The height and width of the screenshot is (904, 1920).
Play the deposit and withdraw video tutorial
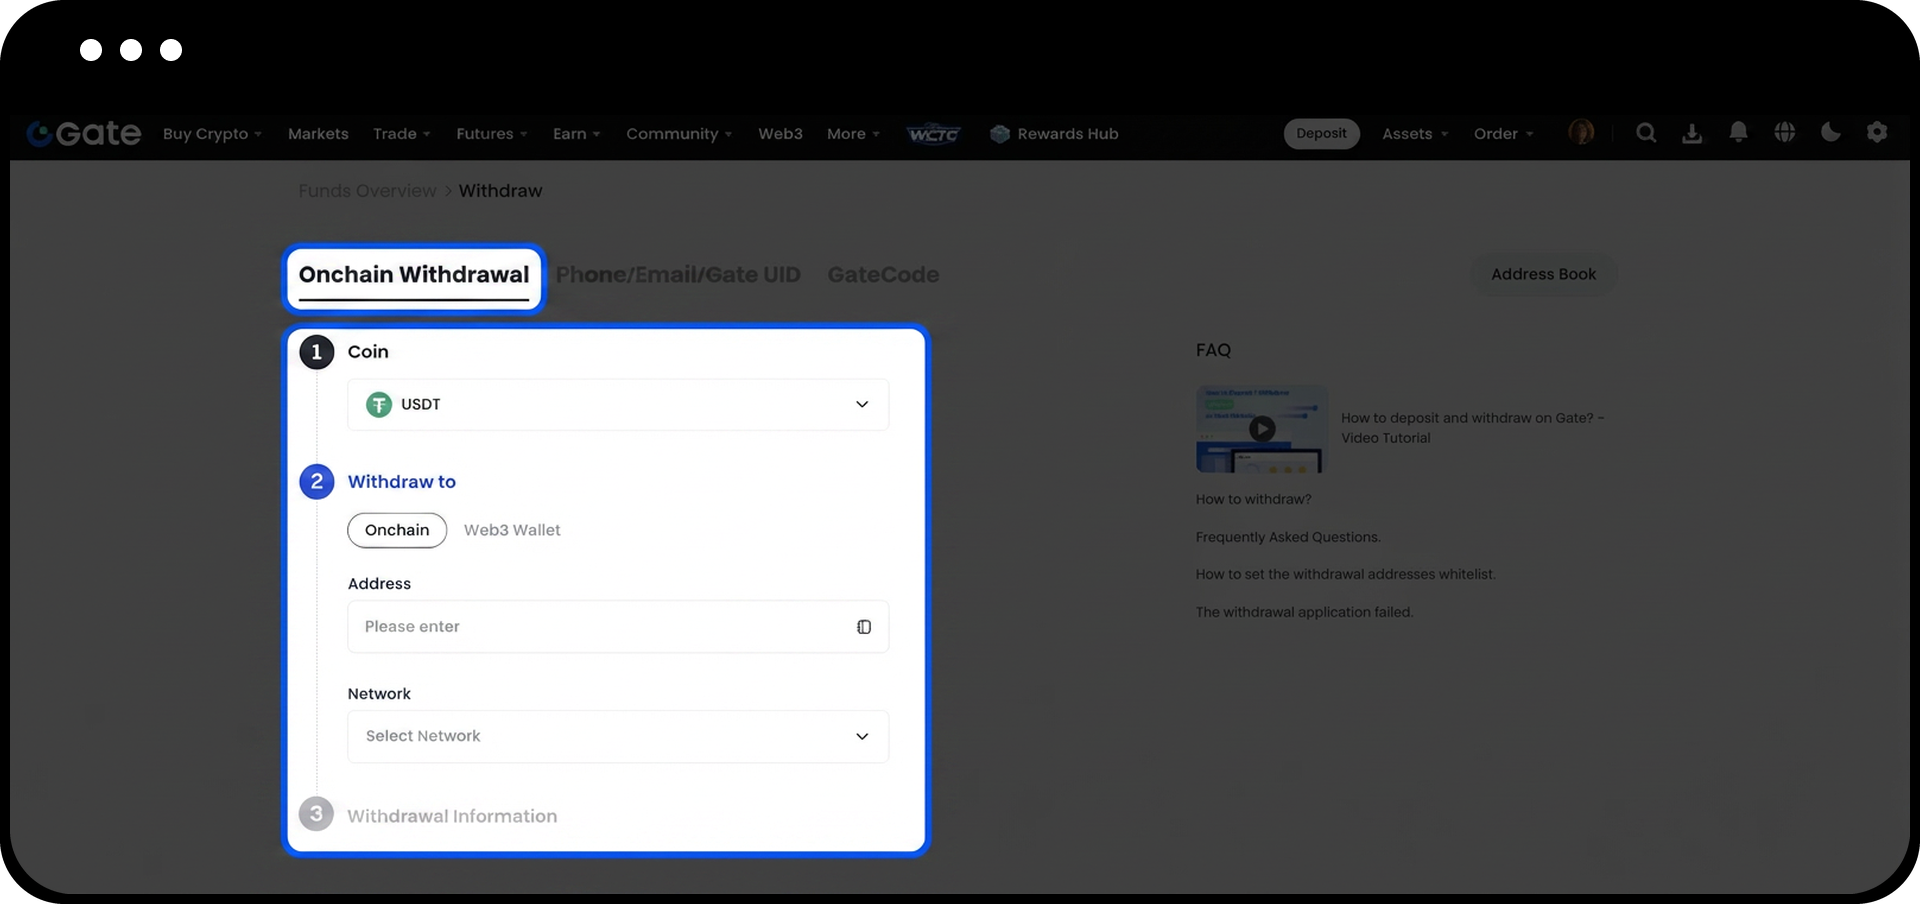click(x=1262, y=429)
